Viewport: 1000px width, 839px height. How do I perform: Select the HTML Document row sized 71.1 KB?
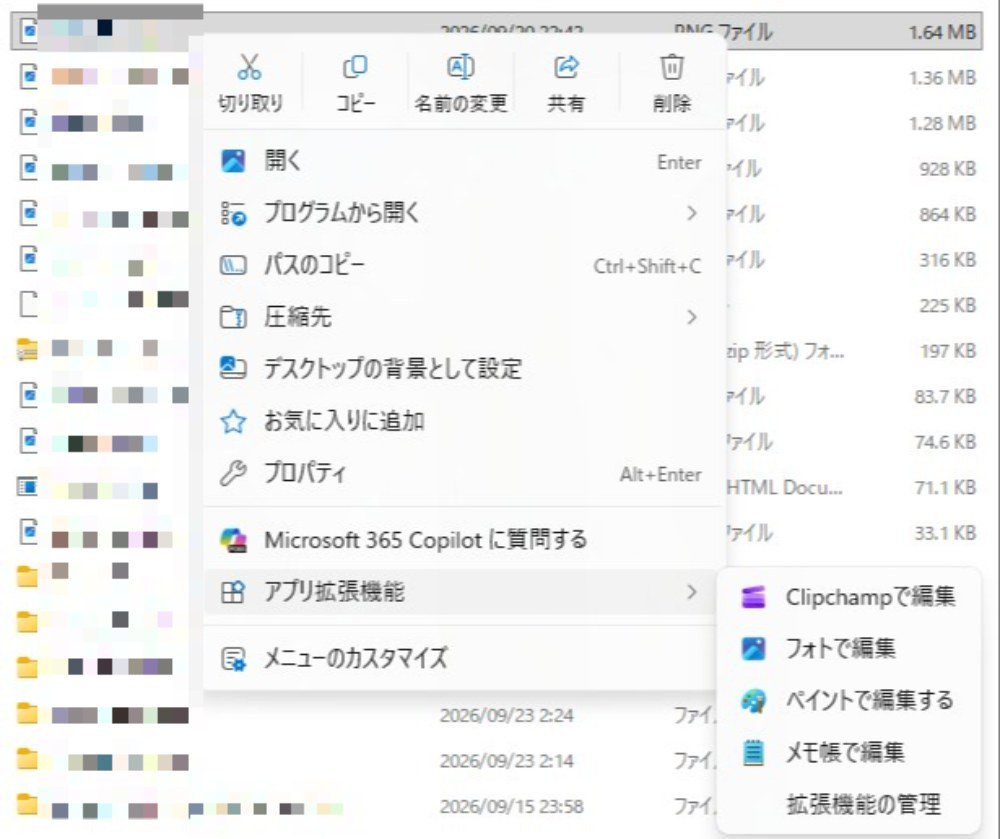(496, 488)
